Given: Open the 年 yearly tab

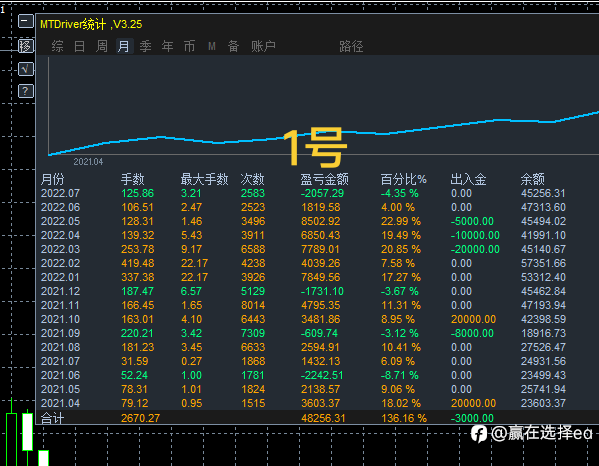Looking at the screenshot, I should click(167, 46).
